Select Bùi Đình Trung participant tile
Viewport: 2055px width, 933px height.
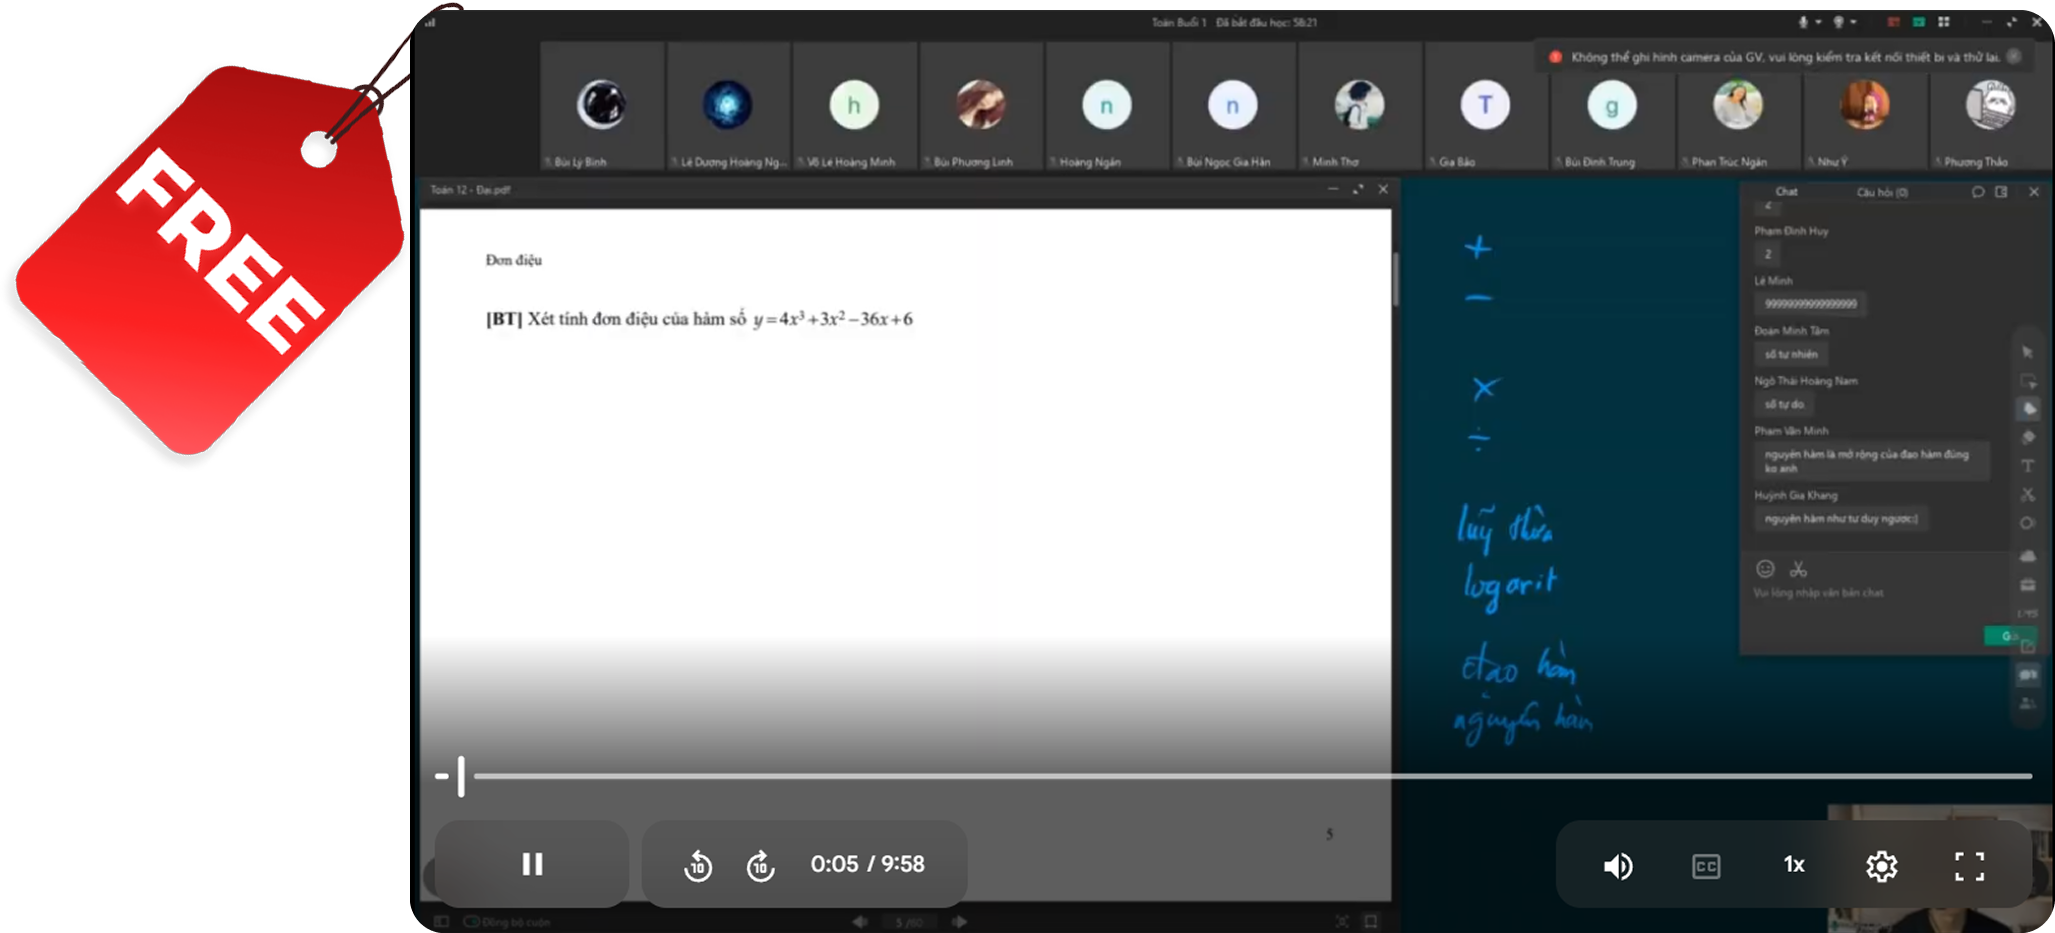point(1612,106)
